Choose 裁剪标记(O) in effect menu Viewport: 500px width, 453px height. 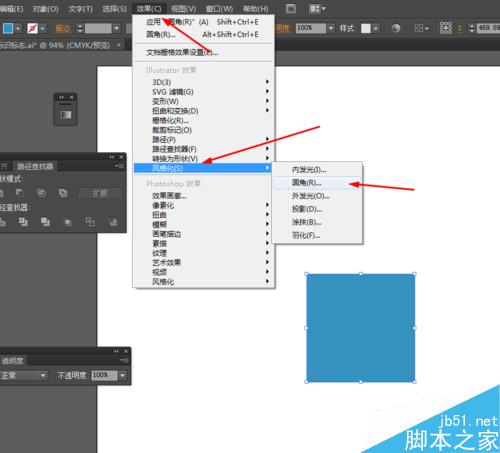[x=203, y=130]
